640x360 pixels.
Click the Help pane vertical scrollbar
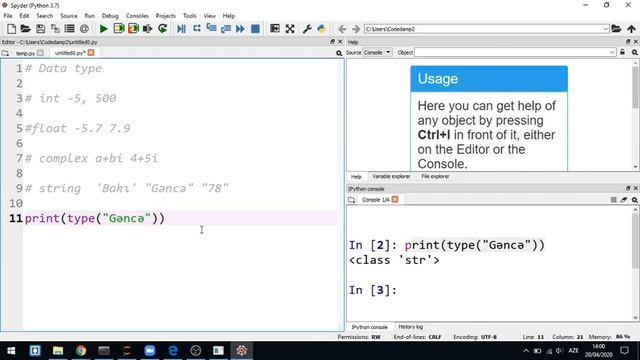636,114
